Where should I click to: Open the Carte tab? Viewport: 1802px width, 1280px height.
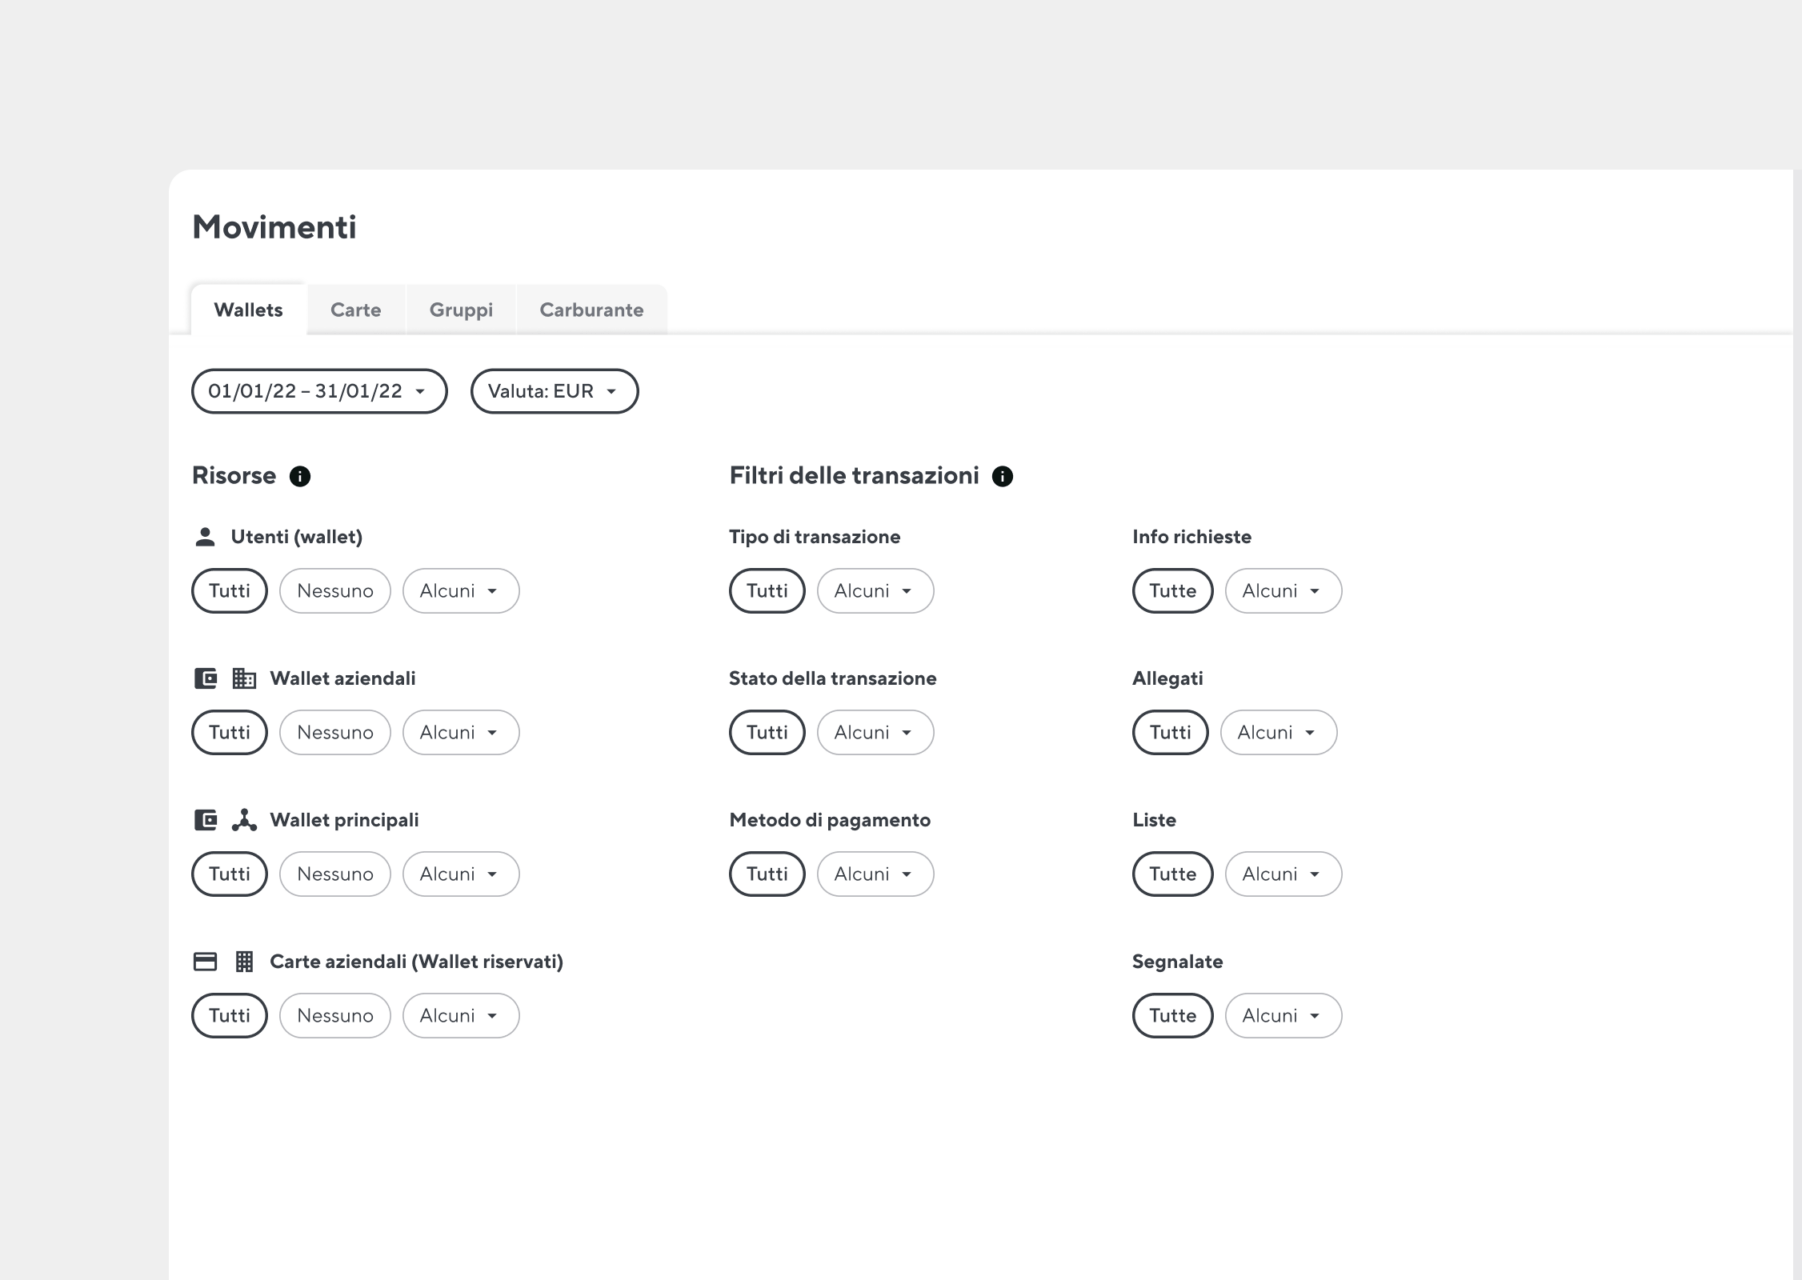pyautogui.click(x=356, y=310)
